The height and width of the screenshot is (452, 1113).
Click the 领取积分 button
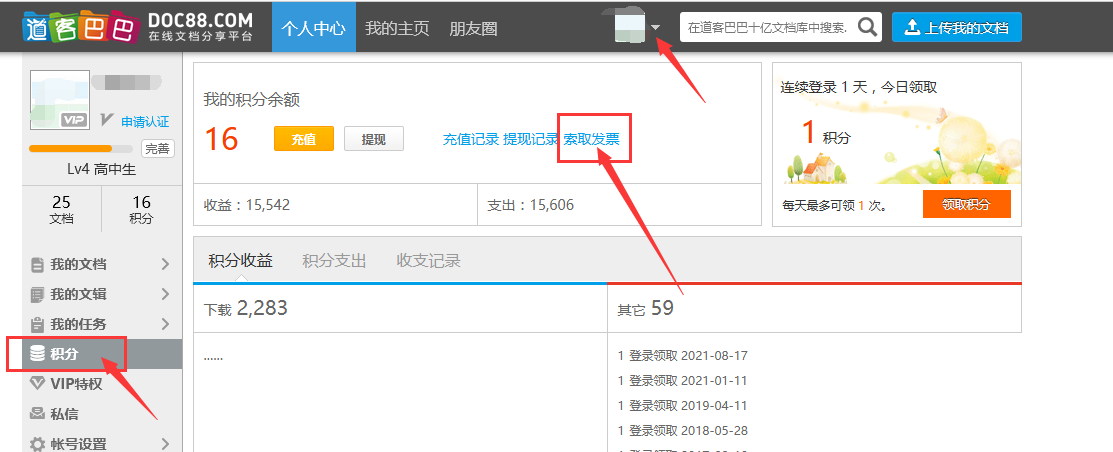[x=966, y=204]
